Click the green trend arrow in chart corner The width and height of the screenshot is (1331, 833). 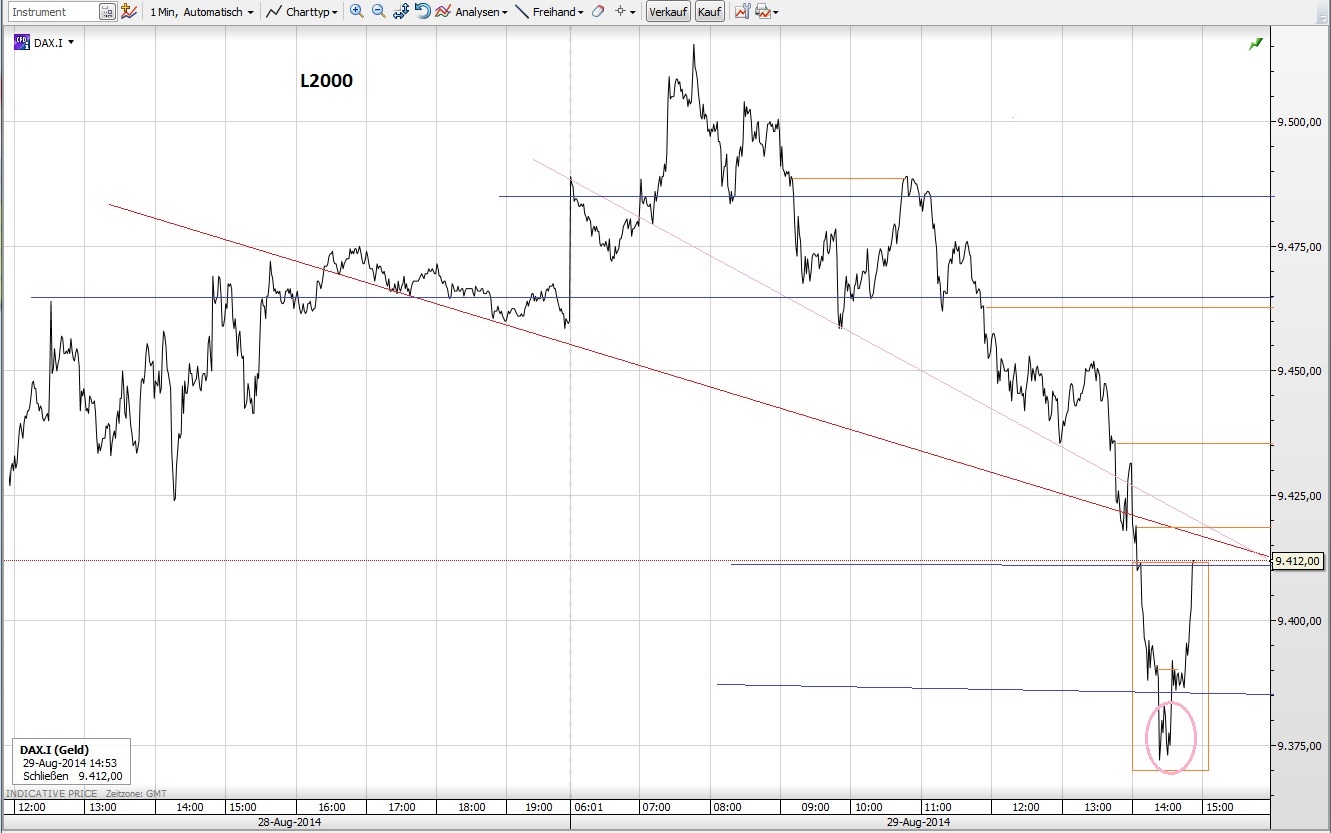[x=1256, y=44]
